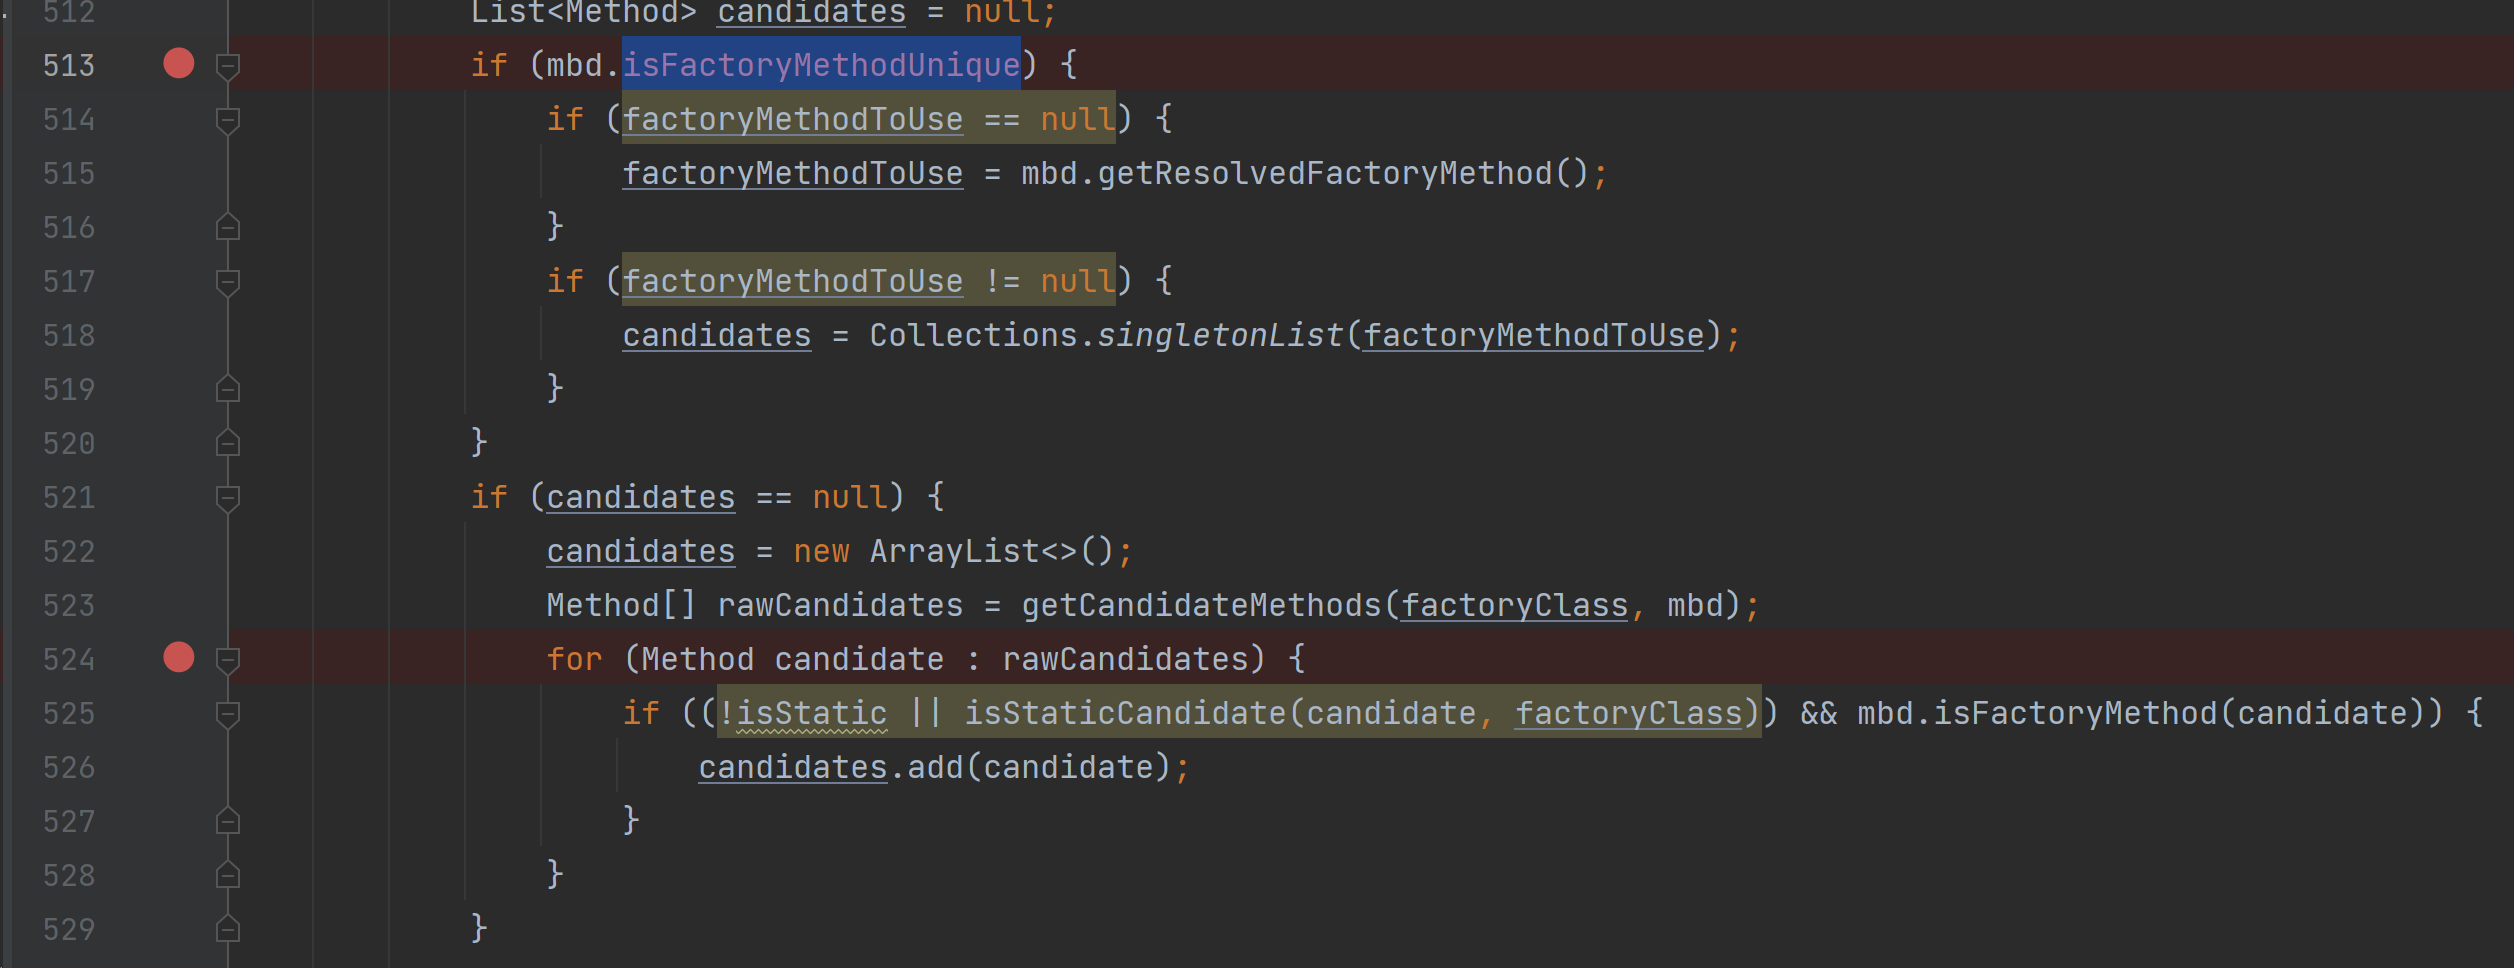2514x968 pixels.
Task: Click the fold end marker on line 516
Action: coord(228,228)
